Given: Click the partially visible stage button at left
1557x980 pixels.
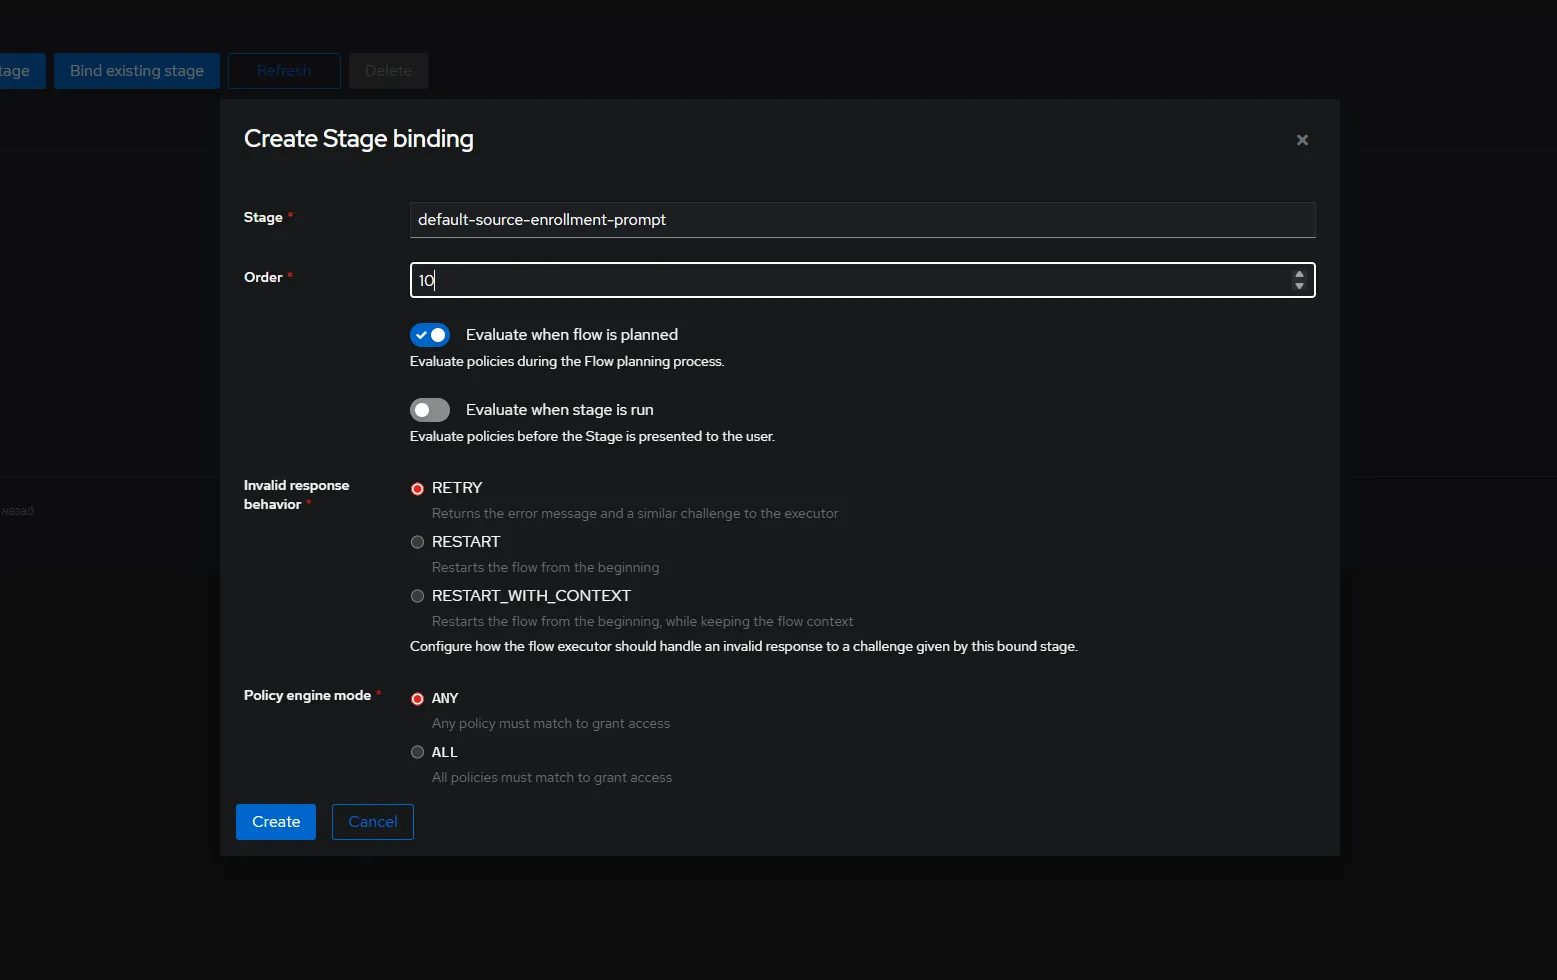Looking at the screenshot, I should [18, 71].
